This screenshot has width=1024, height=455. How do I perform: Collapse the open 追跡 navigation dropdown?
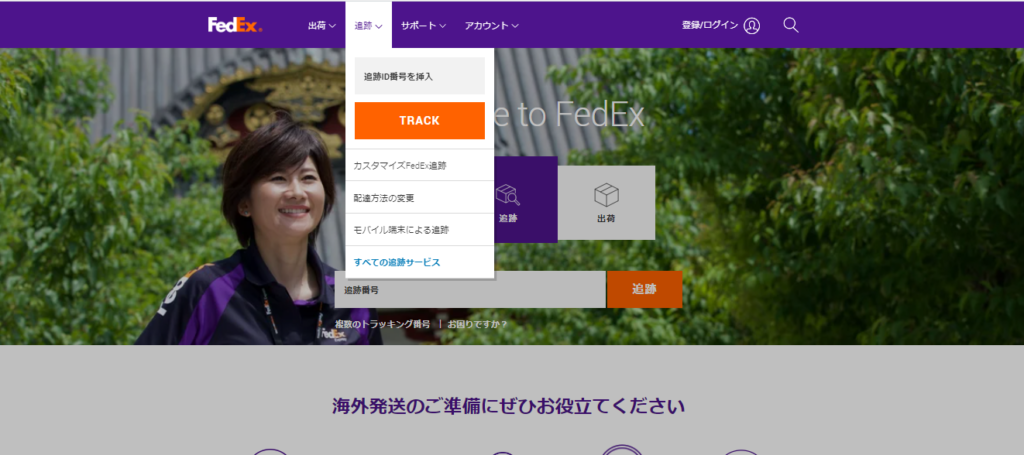[x=368, y=25]
